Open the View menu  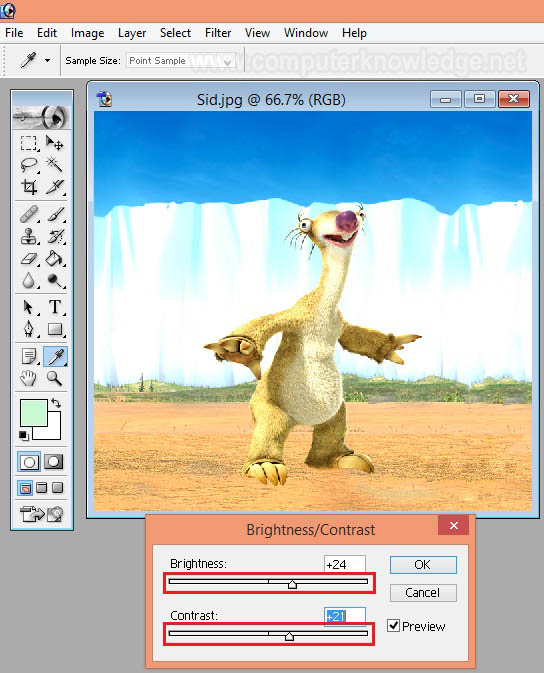point(257,33)
